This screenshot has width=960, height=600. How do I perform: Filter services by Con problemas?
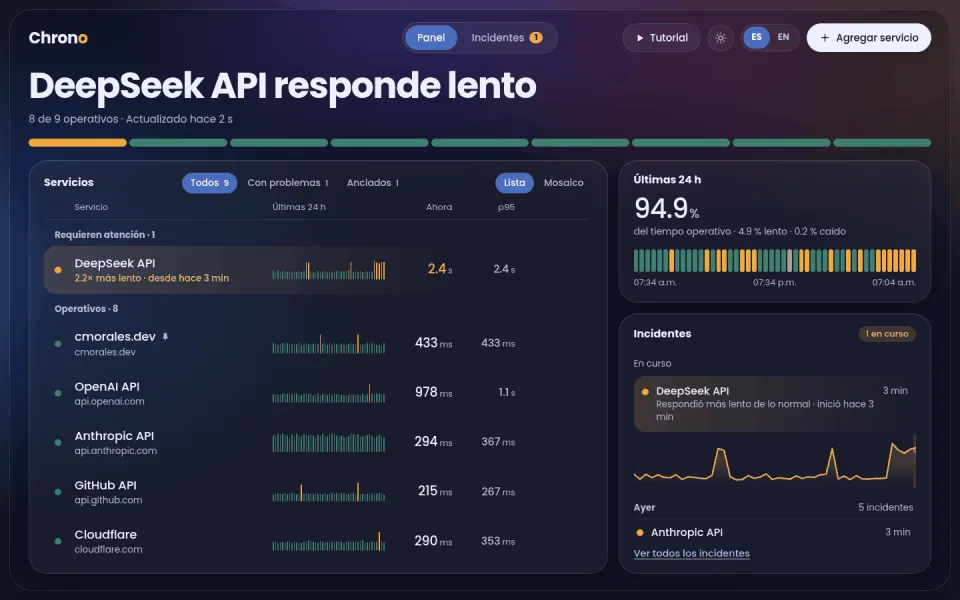point(288,182)
